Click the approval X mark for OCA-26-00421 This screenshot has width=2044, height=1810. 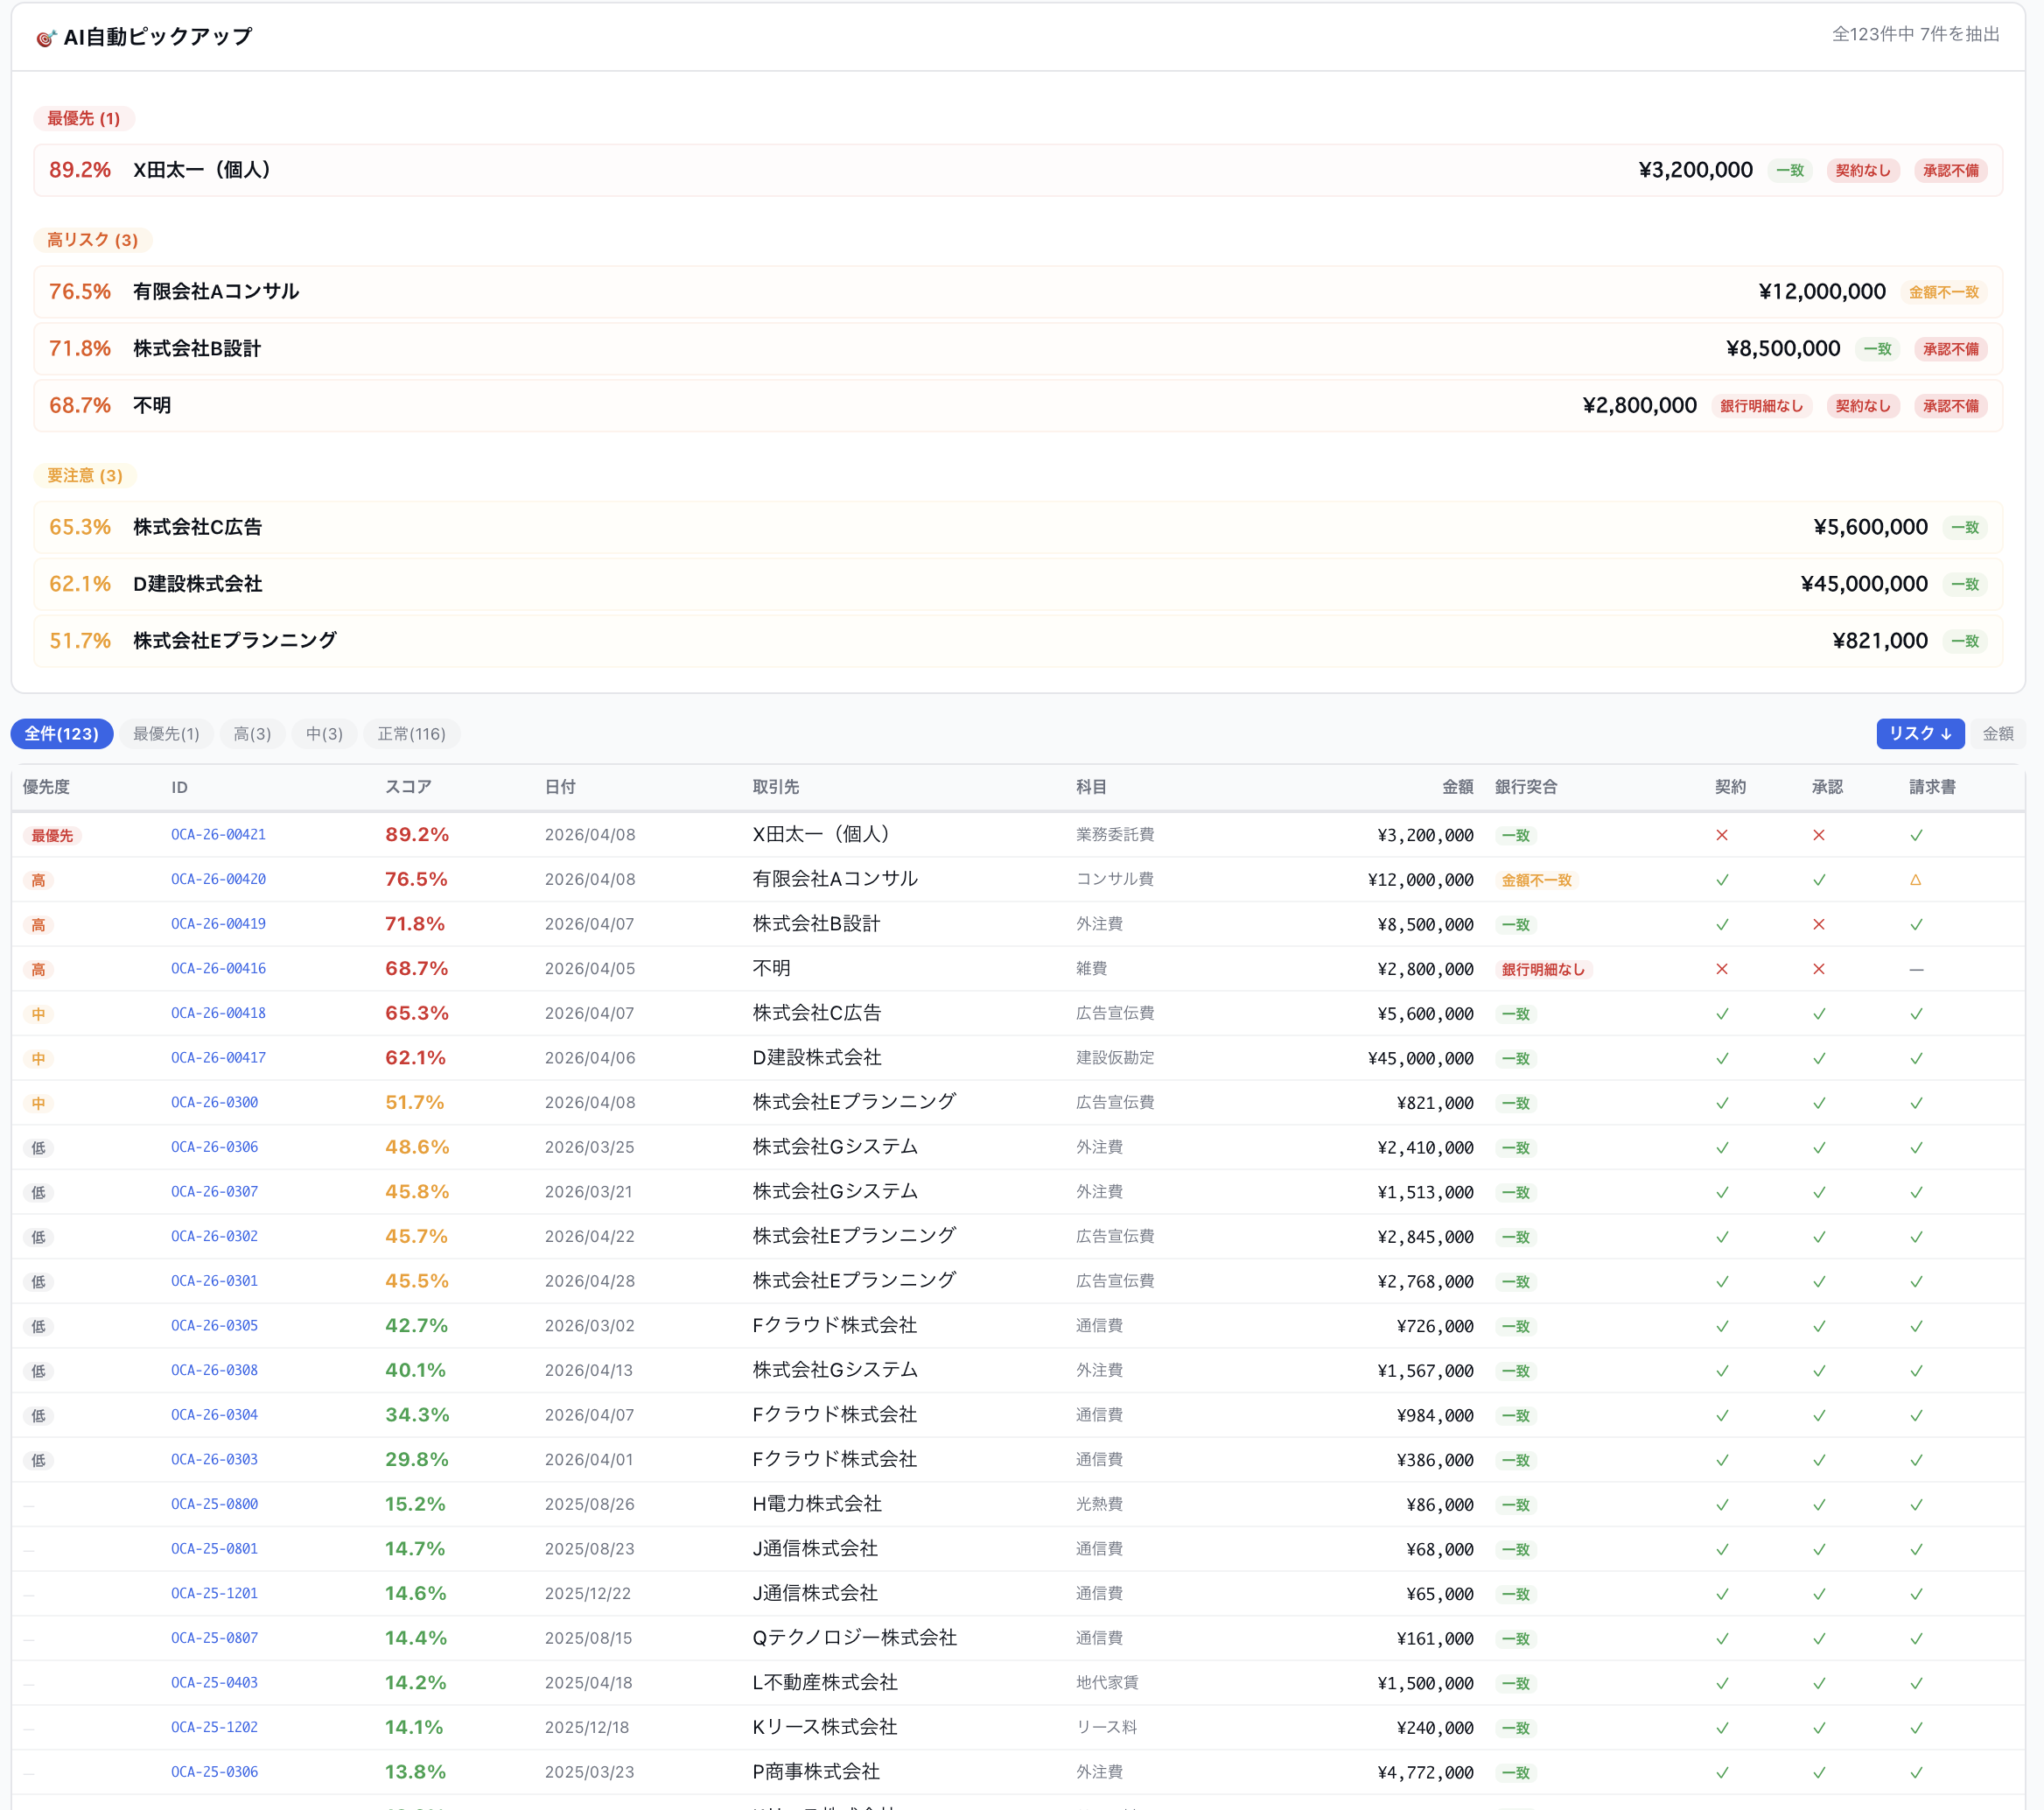(x=1819, y=835)
